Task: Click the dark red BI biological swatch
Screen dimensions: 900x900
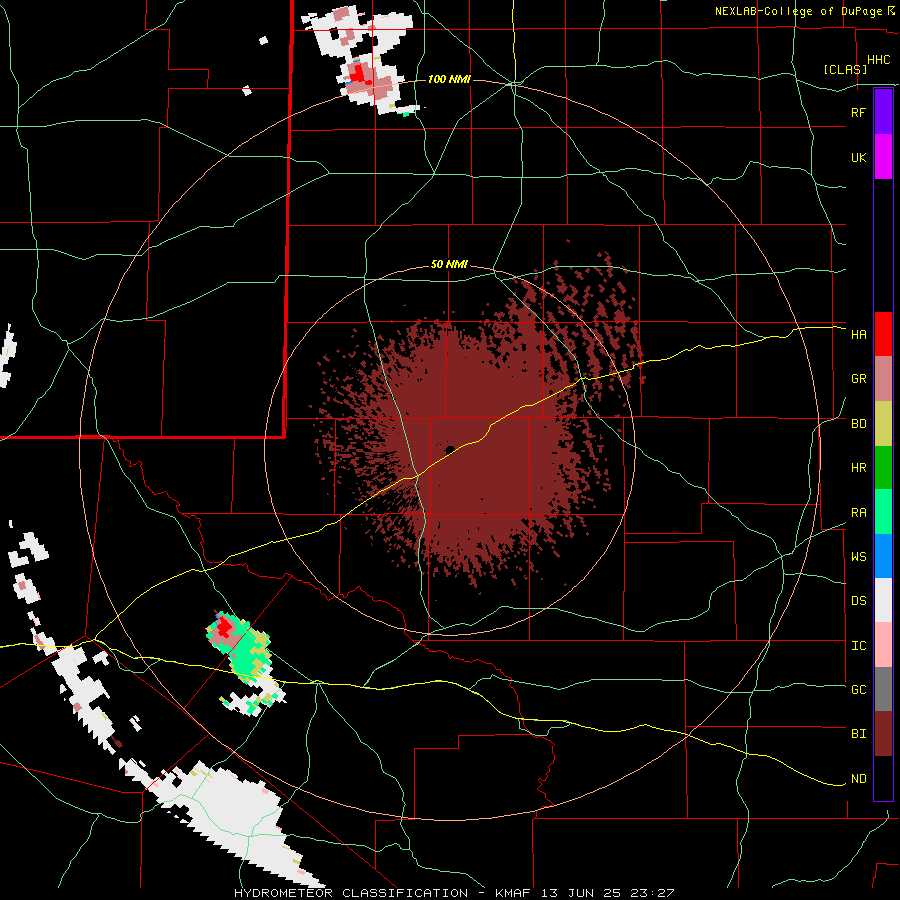Action: click(883, 734)
